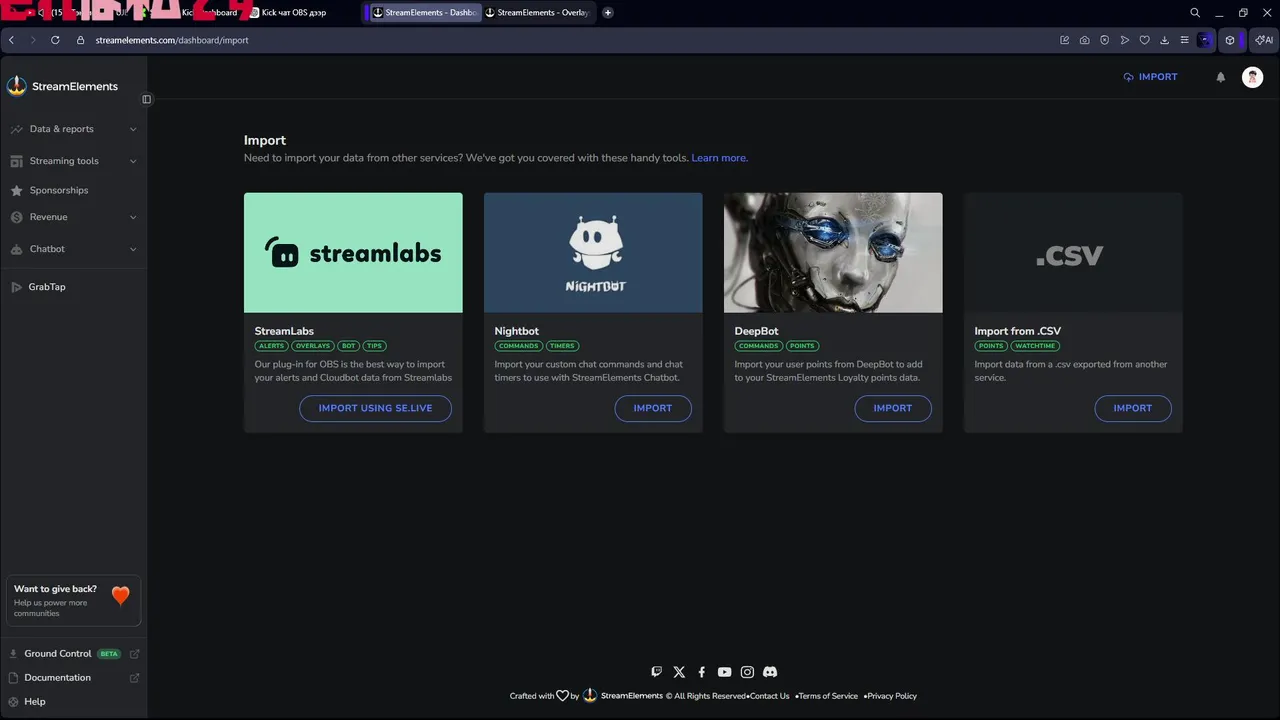The image size is (1280, 720).
Task: Open the YouTube icon in footer
Action: (724, 672)
